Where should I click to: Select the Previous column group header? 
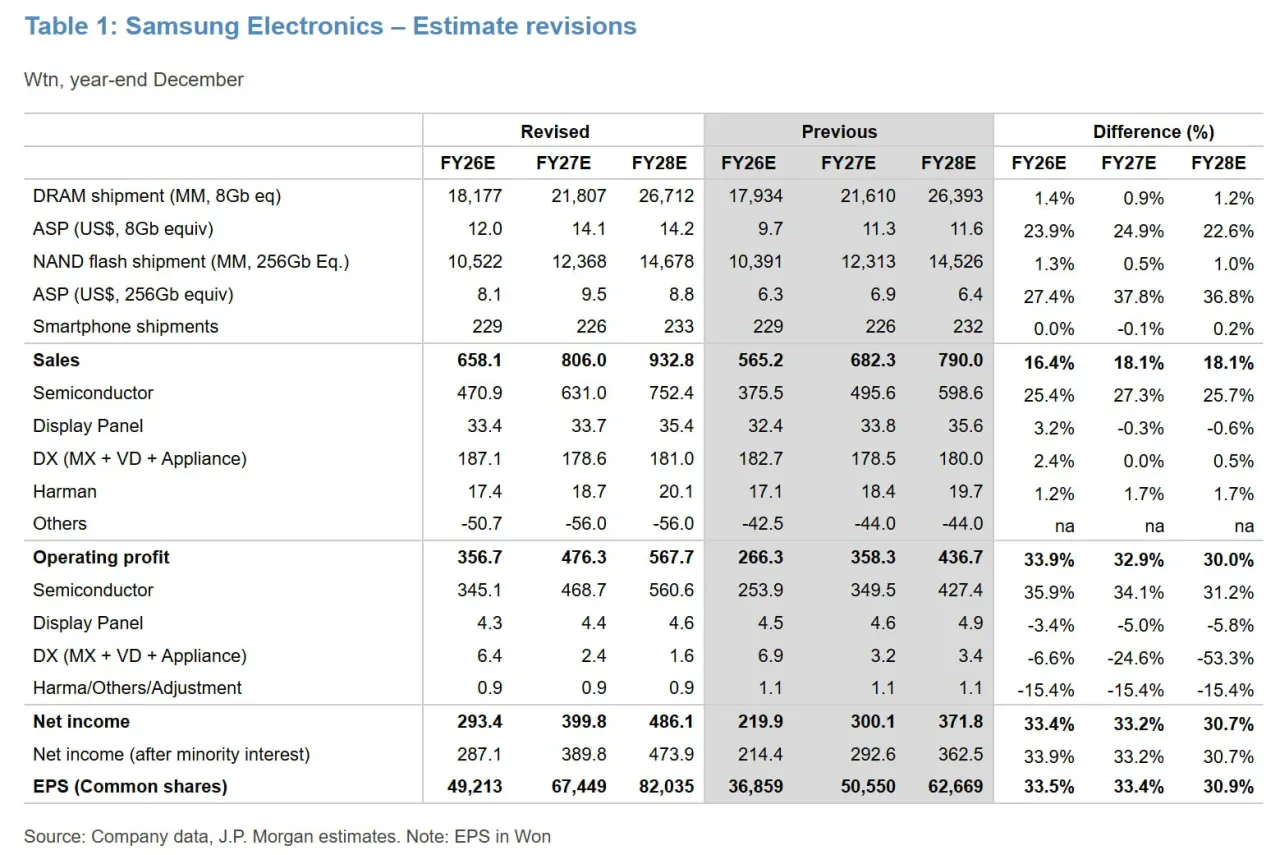click(x=839, y=131)
